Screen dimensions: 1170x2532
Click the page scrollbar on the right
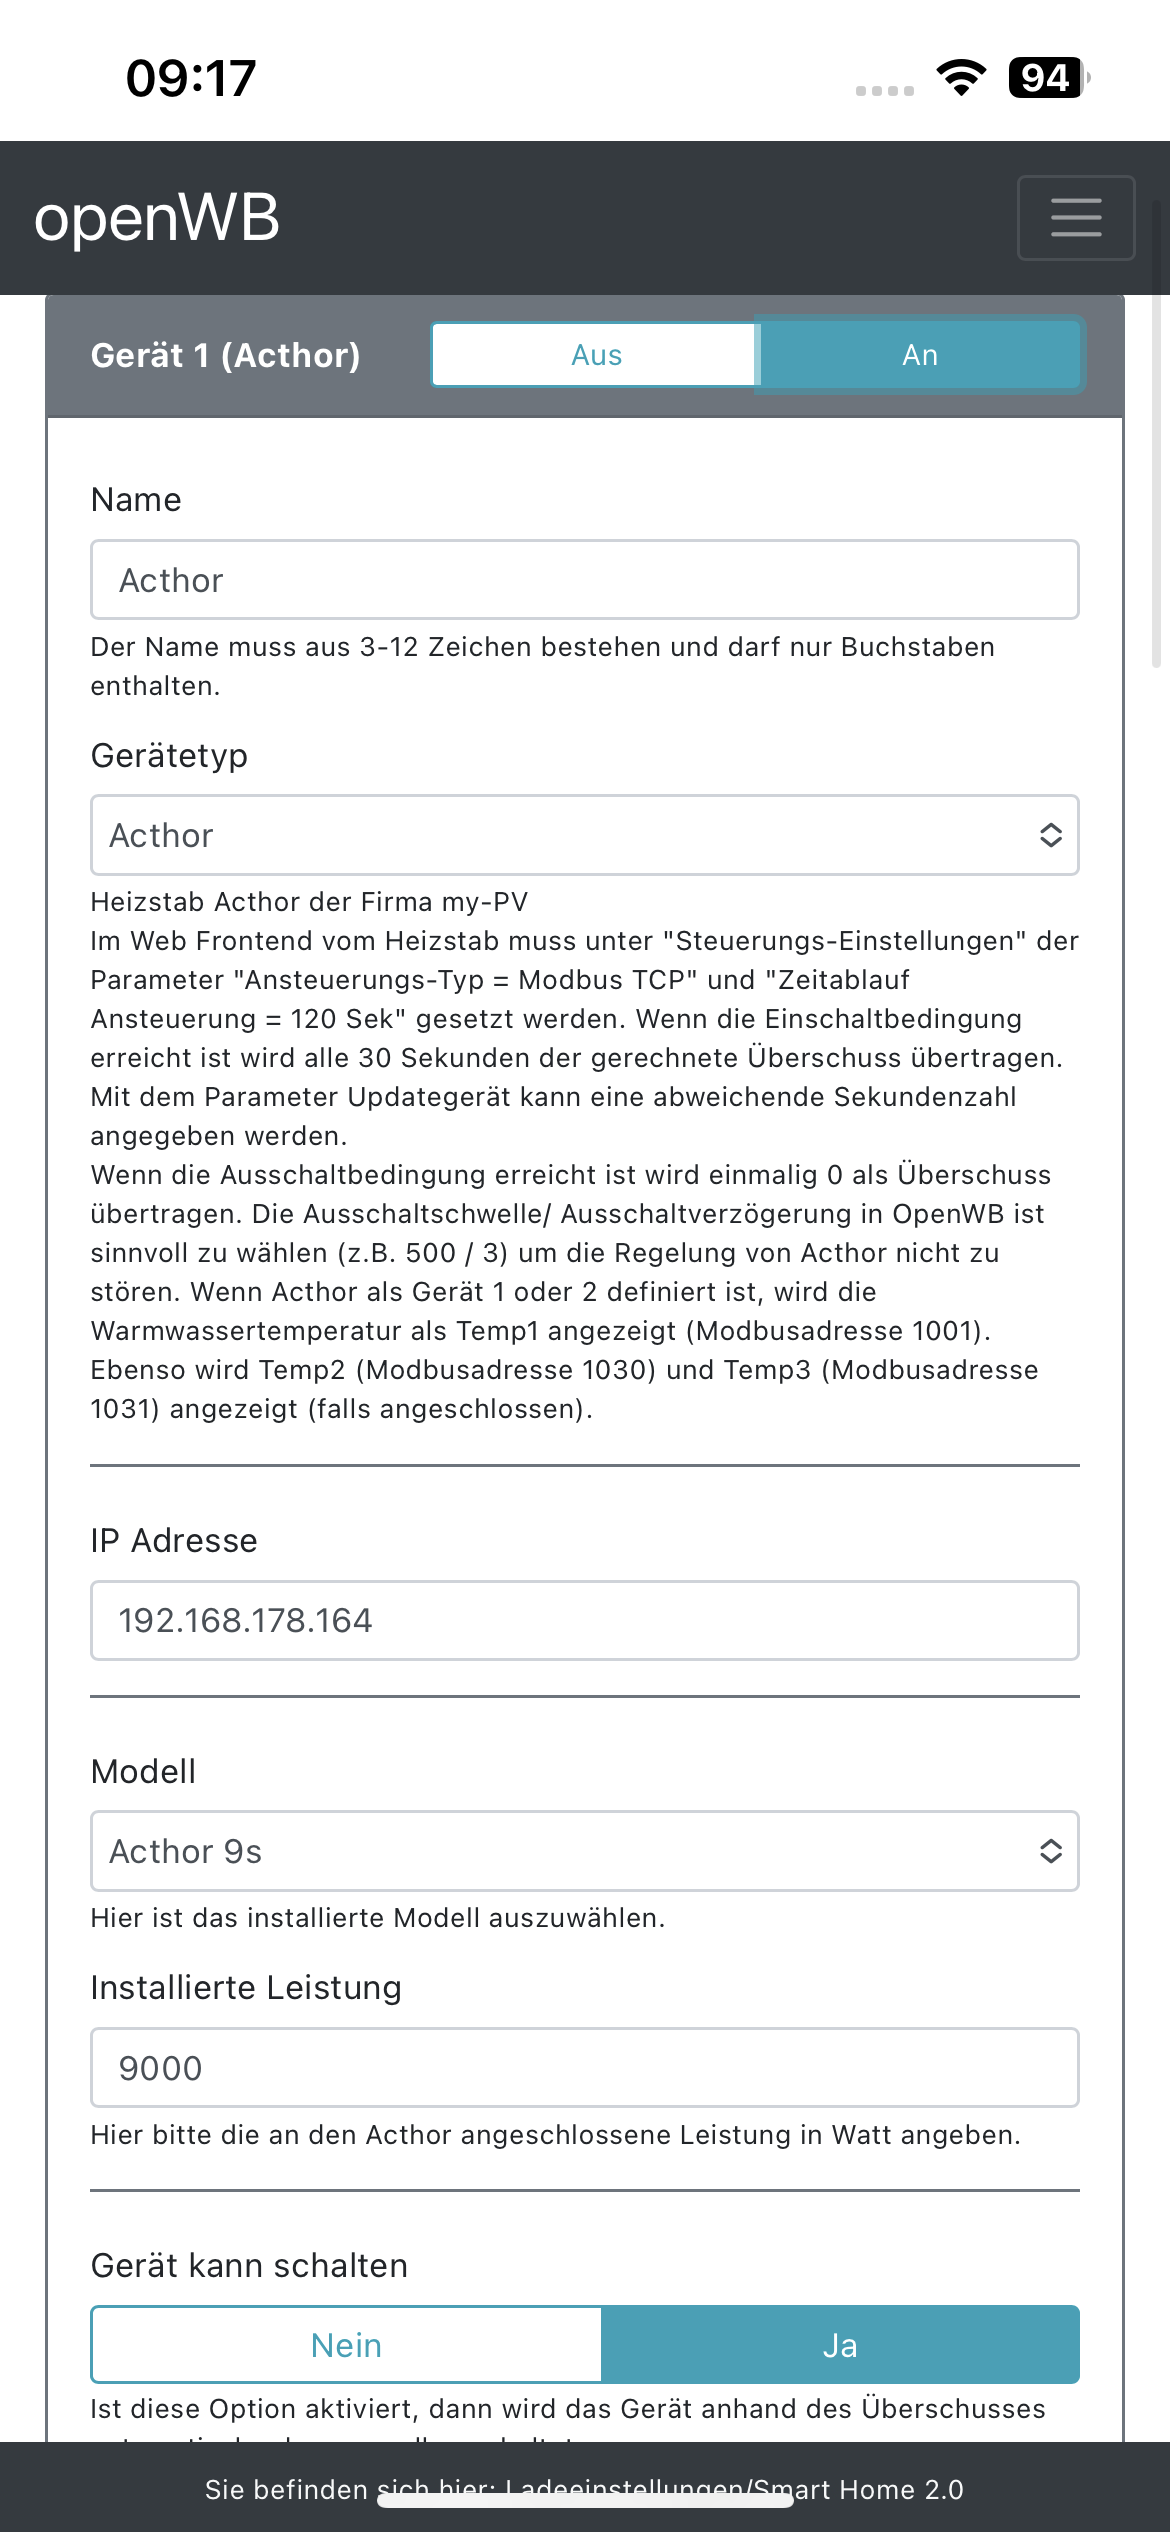pyautogui.click(x=1156, y=432)
